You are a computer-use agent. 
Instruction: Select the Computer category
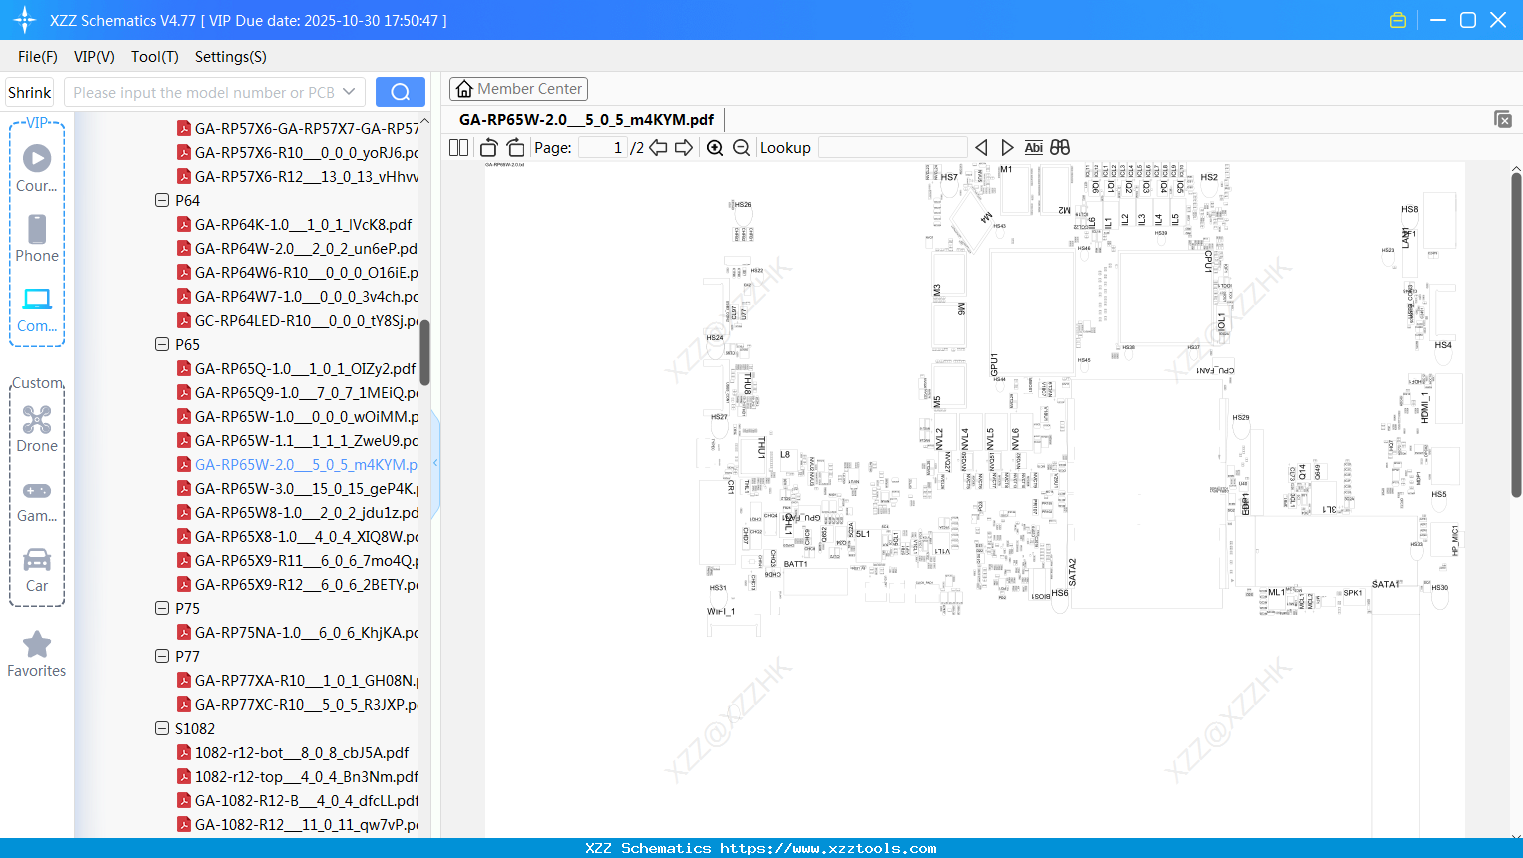(37, 310)
